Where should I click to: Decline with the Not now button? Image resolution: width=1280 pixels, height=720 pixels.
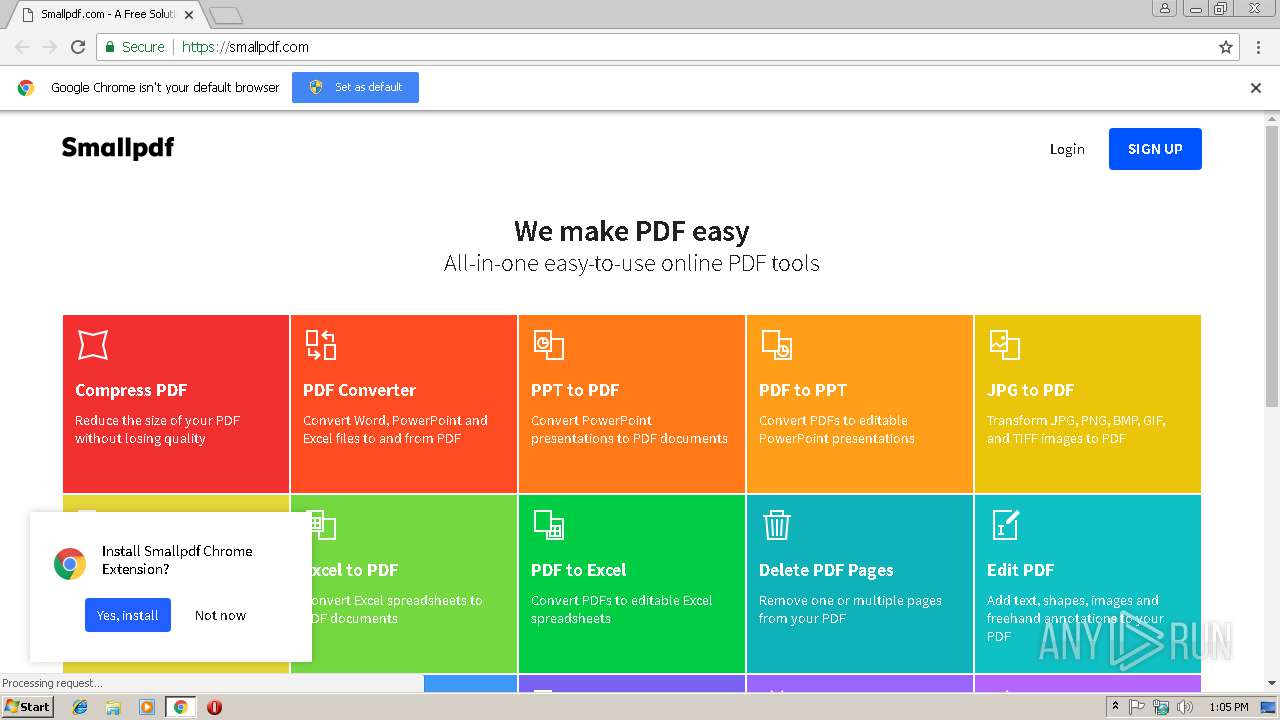(x=220, y=615)
